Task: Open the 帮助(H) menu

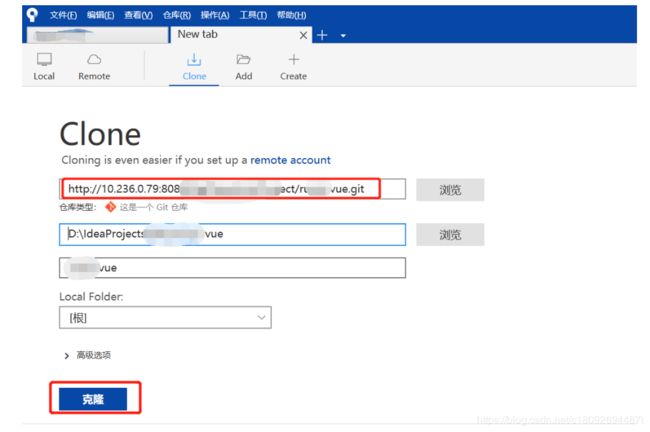Action: 291,15
